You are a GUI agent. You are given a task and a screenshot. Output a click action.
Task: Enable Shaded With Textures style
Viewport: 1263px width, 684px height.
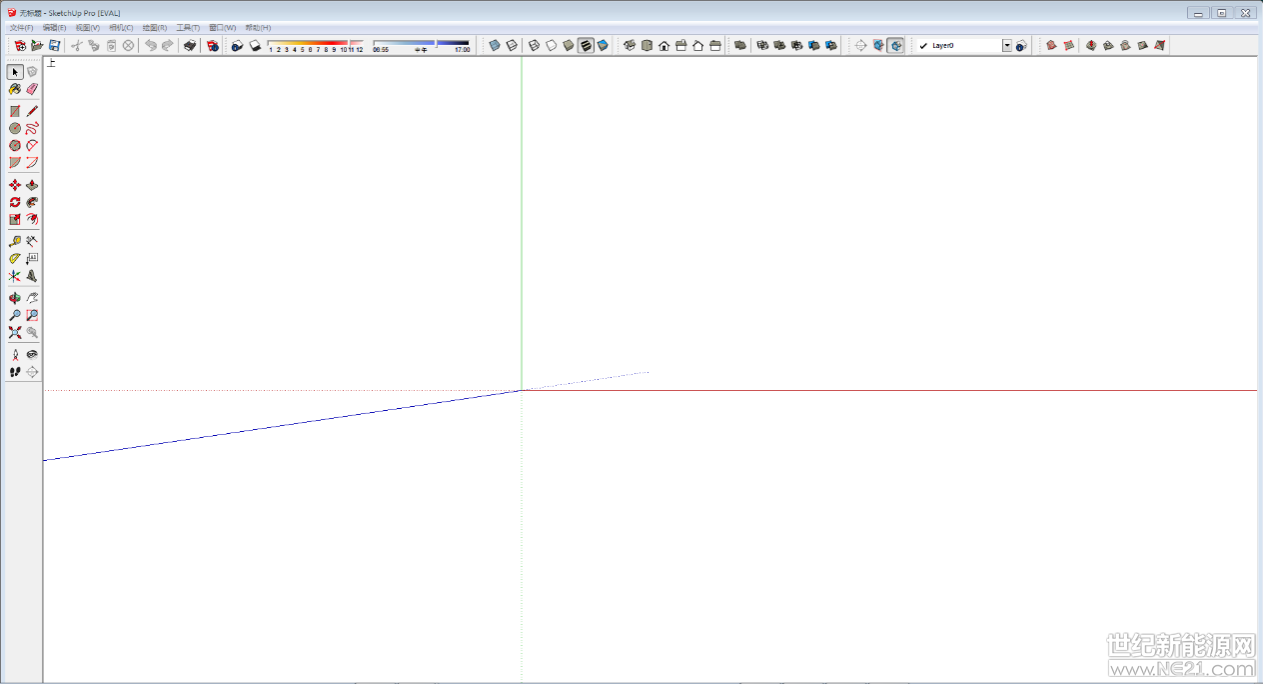[x=585, y=45]
